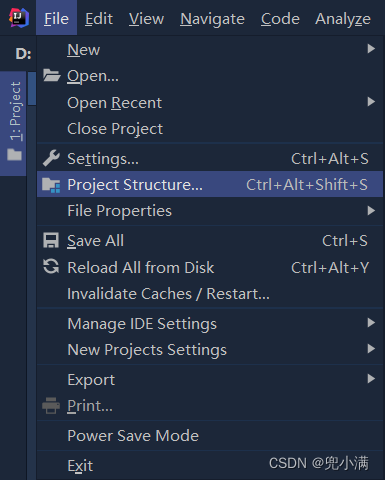The width and height of the screenshot is (385, 480).
Task: Select Close Project
Action: [x=210, y=129]
